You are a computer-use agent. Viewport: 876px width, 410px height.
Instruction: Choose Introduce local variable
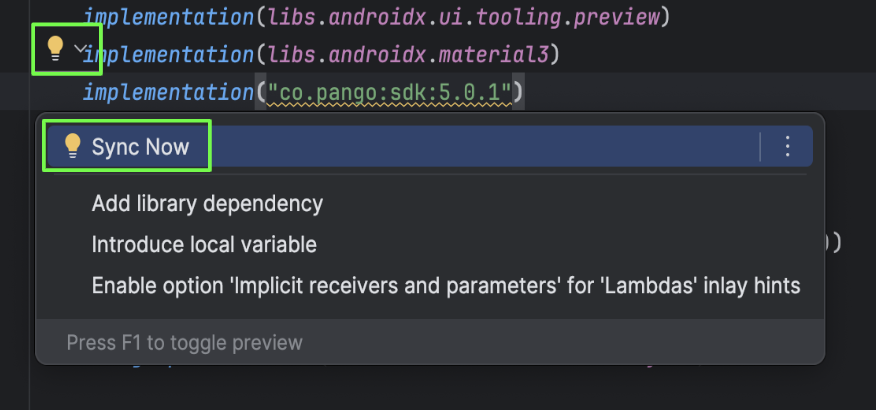click(x=204, y=245)
